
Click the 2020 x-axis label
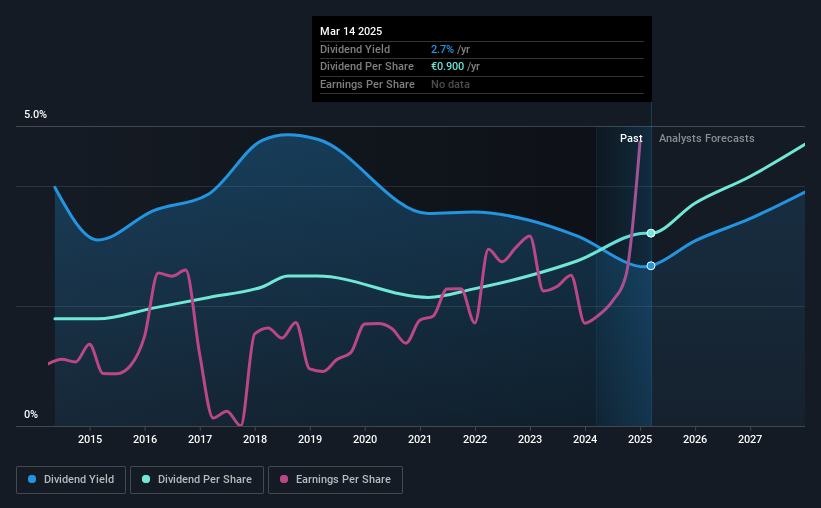tap(365, 439)
